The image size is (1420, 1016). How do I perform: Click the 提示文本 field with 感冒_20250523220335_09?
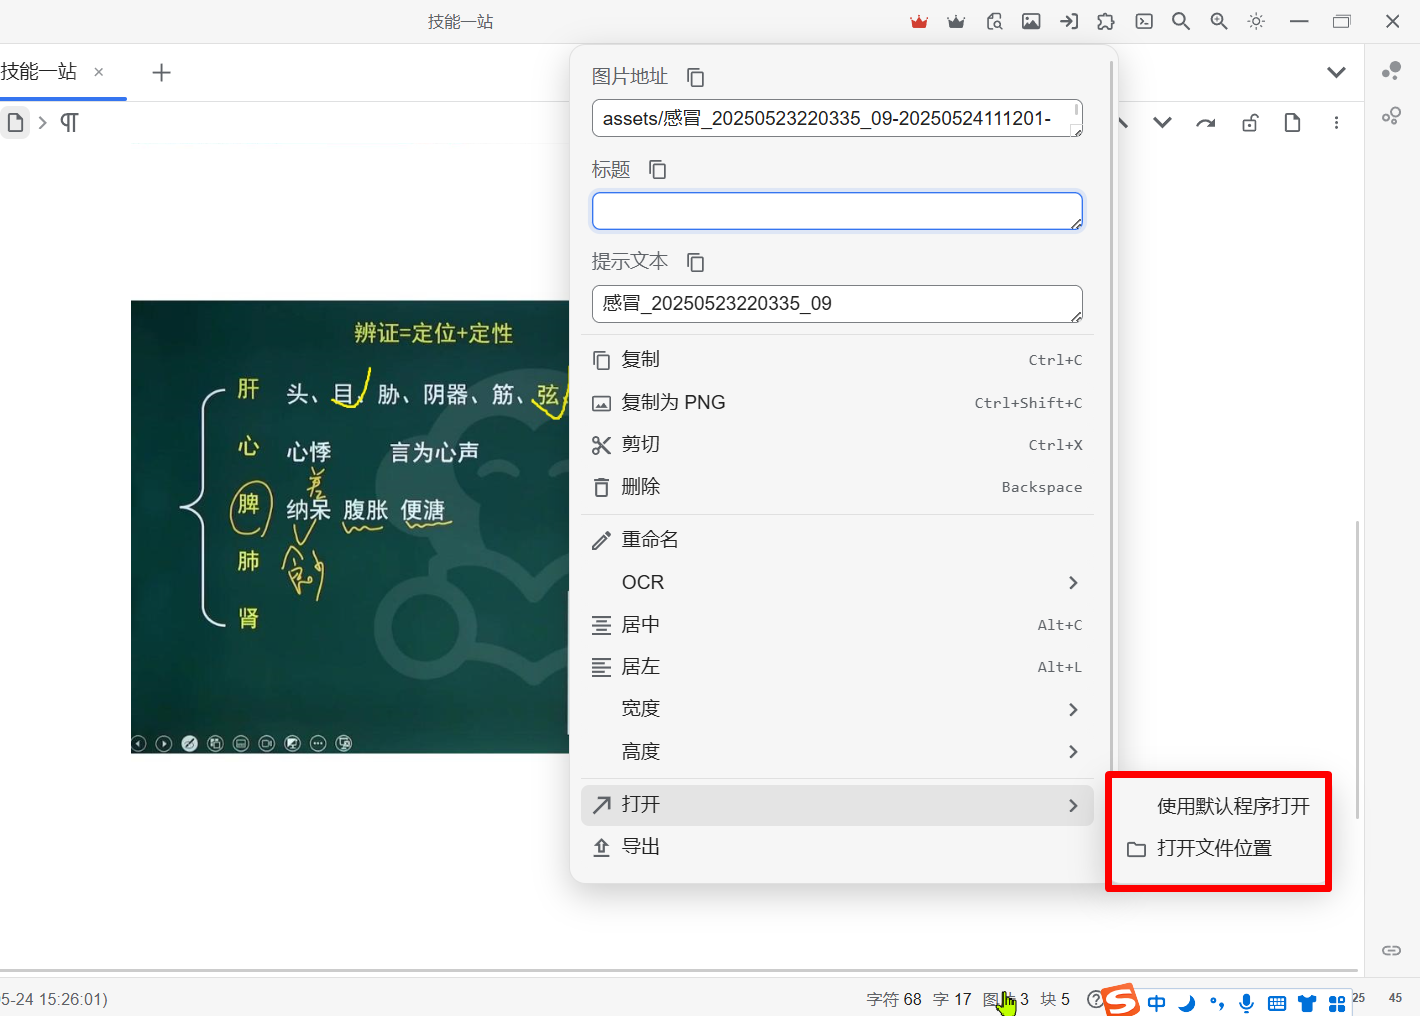[837, 304]
